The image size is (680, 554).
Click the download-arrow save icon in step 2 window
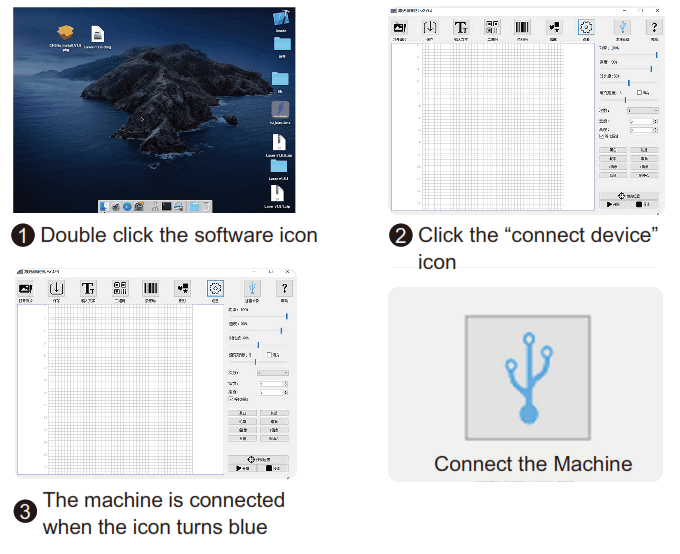430,27
